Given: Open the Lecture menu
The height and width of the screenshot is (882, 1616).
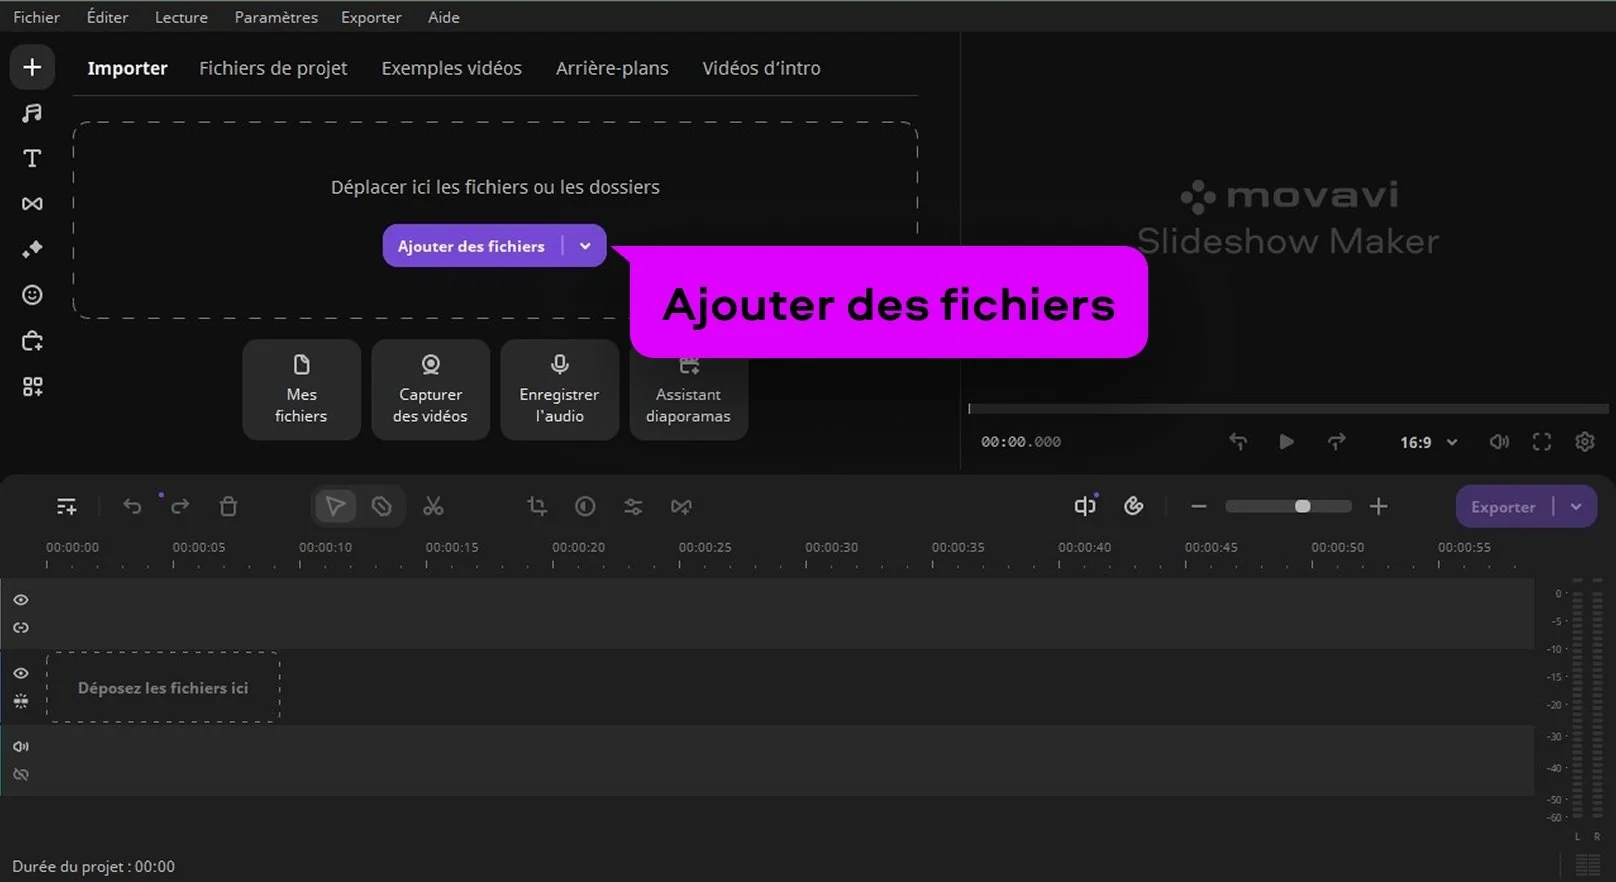Looking at the screenshot, I should click(x=181, y=17).
